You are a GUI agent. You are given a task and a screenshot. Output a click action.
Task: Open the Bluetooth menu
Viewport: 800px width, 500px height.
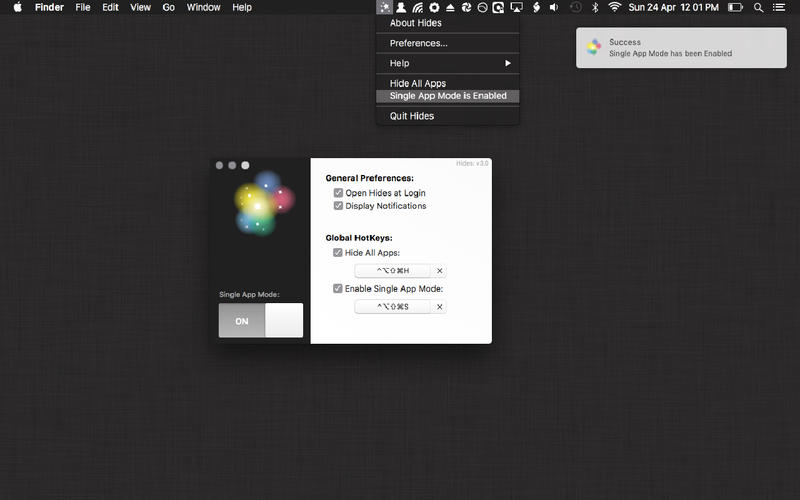[595, 7]
